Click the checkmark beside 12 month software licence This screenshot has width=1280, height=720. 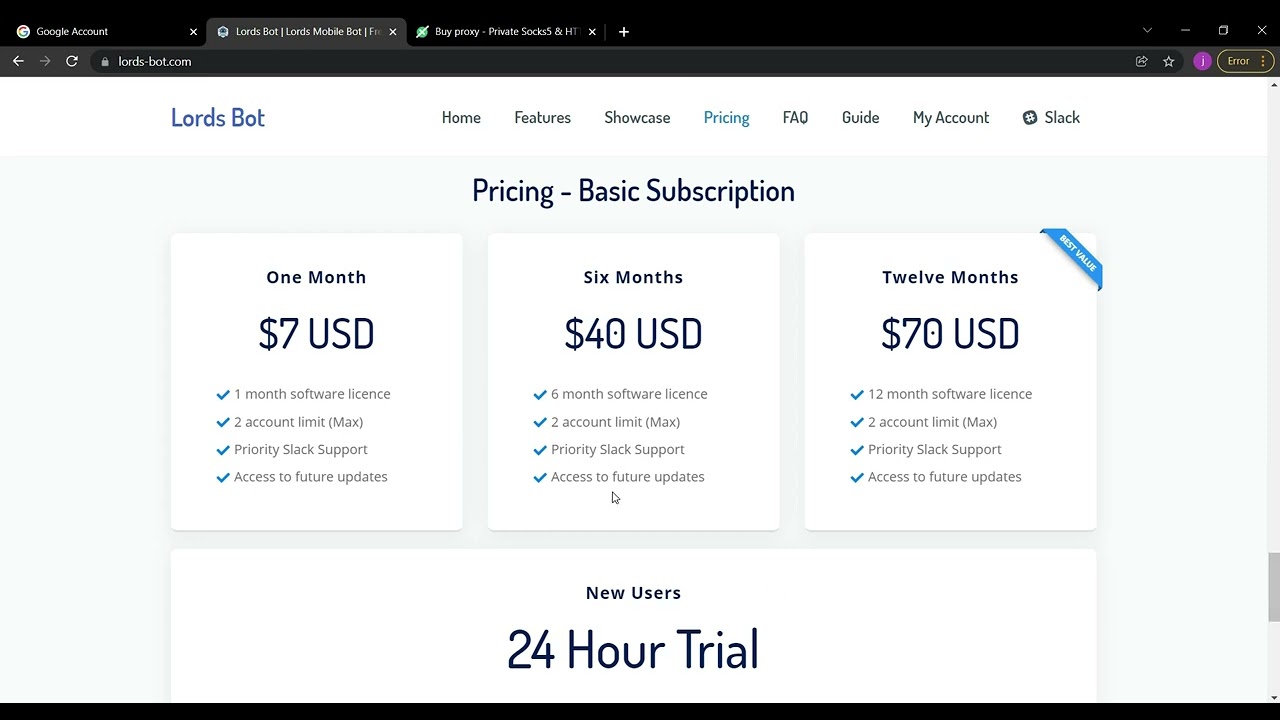click(857, 395)
